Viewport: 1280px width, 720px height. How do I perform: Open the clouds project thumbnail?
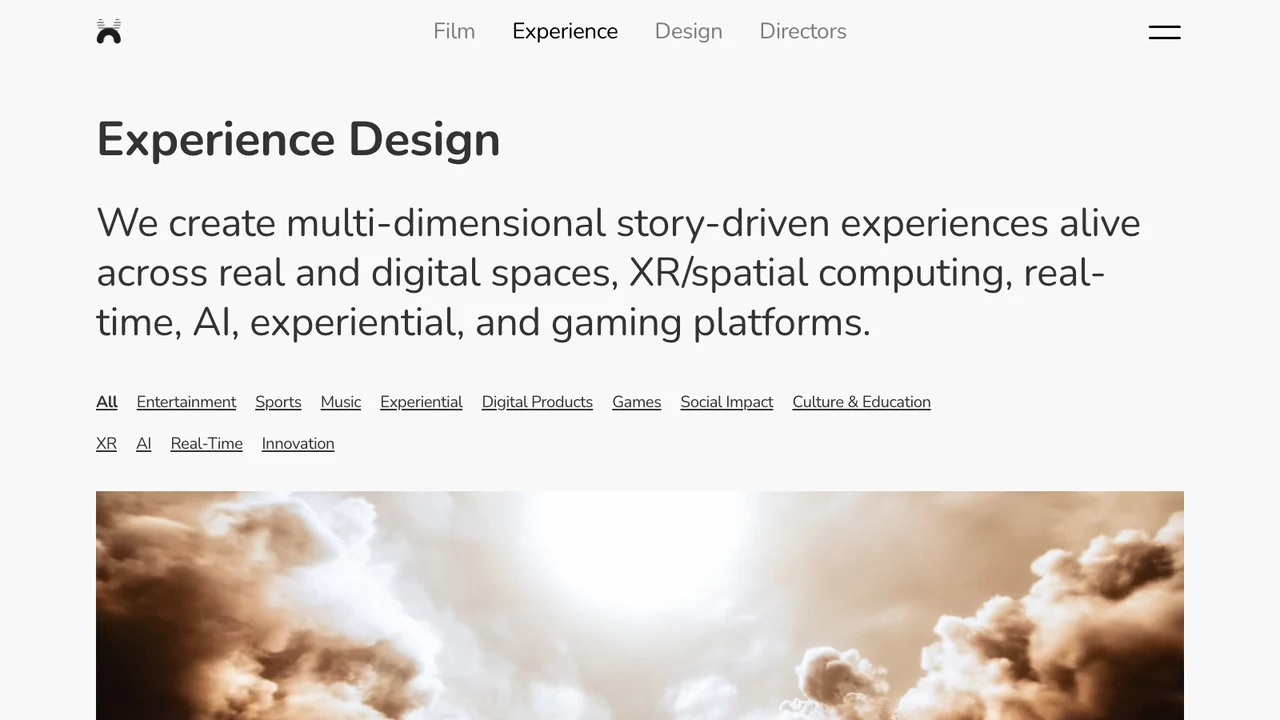(640, 605)
